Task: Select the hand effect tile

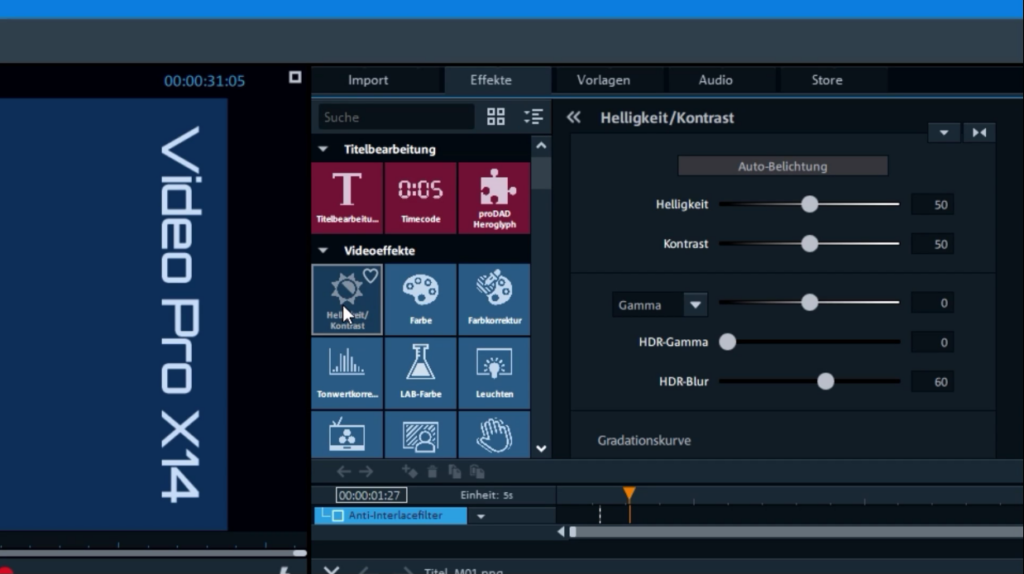Action: click(x=494, y=434)
